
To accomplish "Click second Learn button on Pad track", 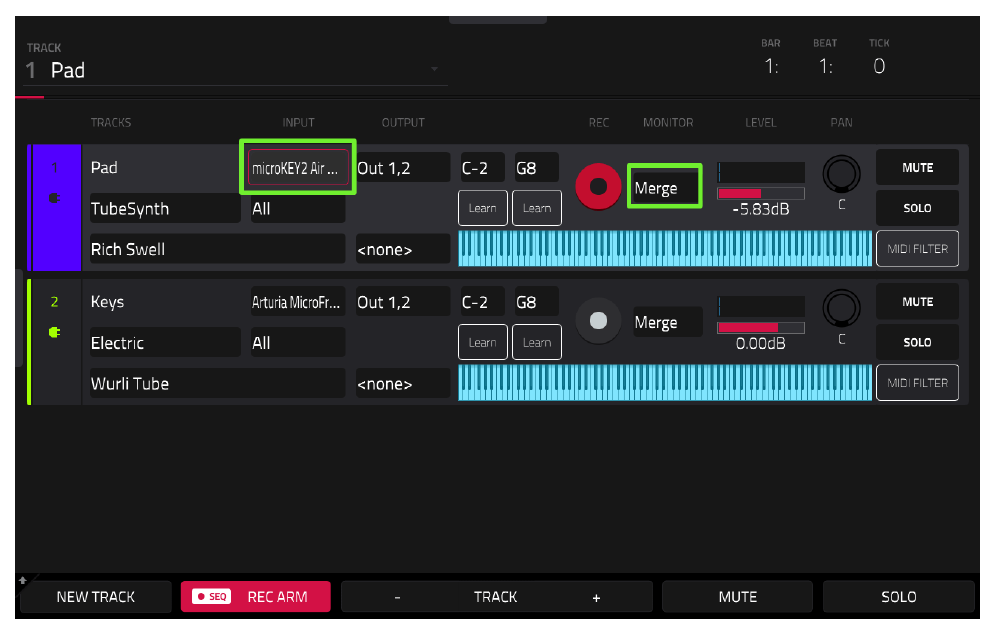I will (x=537, y=208).
